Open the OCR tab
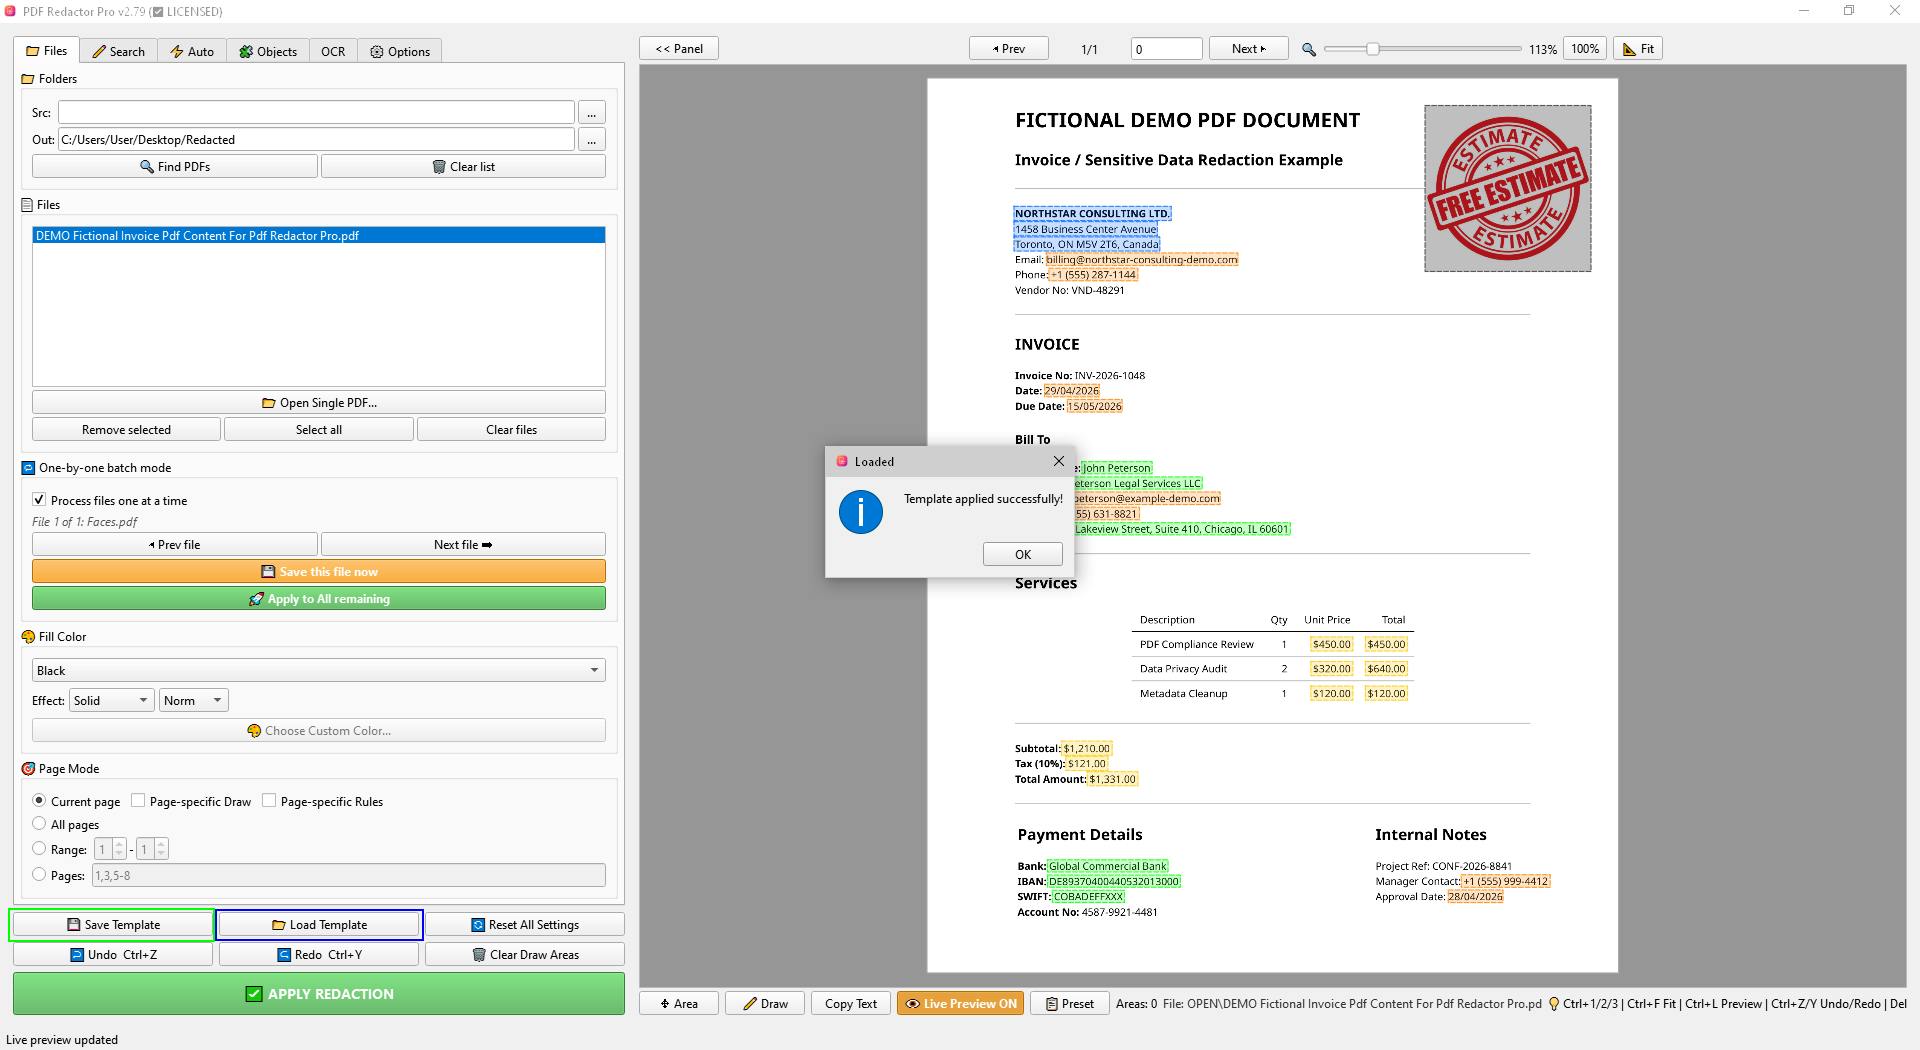1920x1050 pixels. click(x=333, y=52)
